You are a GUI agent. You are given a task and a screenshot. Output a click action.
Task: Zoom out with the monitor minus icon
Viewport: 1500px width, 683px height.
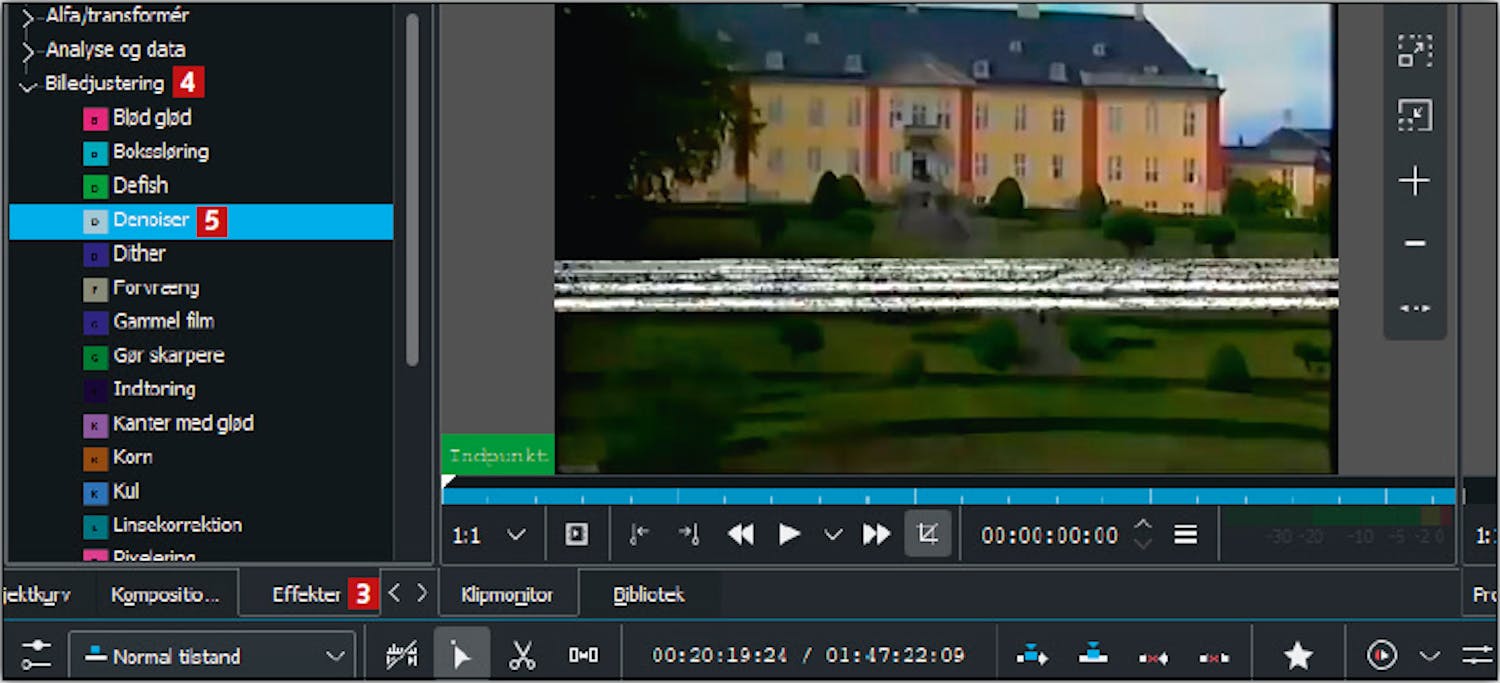click(x=1414, y=244)
